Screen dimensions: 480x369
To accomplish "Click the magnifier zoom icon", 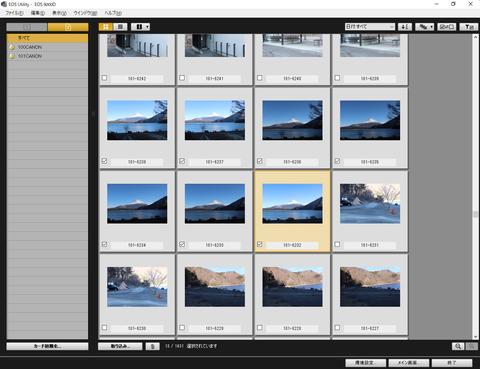I will [x=458, y=346].
